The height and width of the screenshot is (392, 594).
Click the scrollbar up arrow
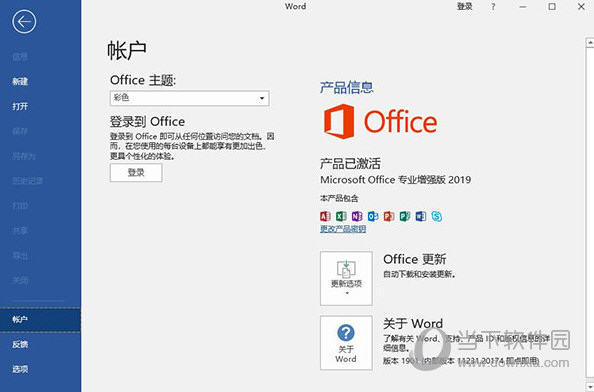[x=590, y=42]
